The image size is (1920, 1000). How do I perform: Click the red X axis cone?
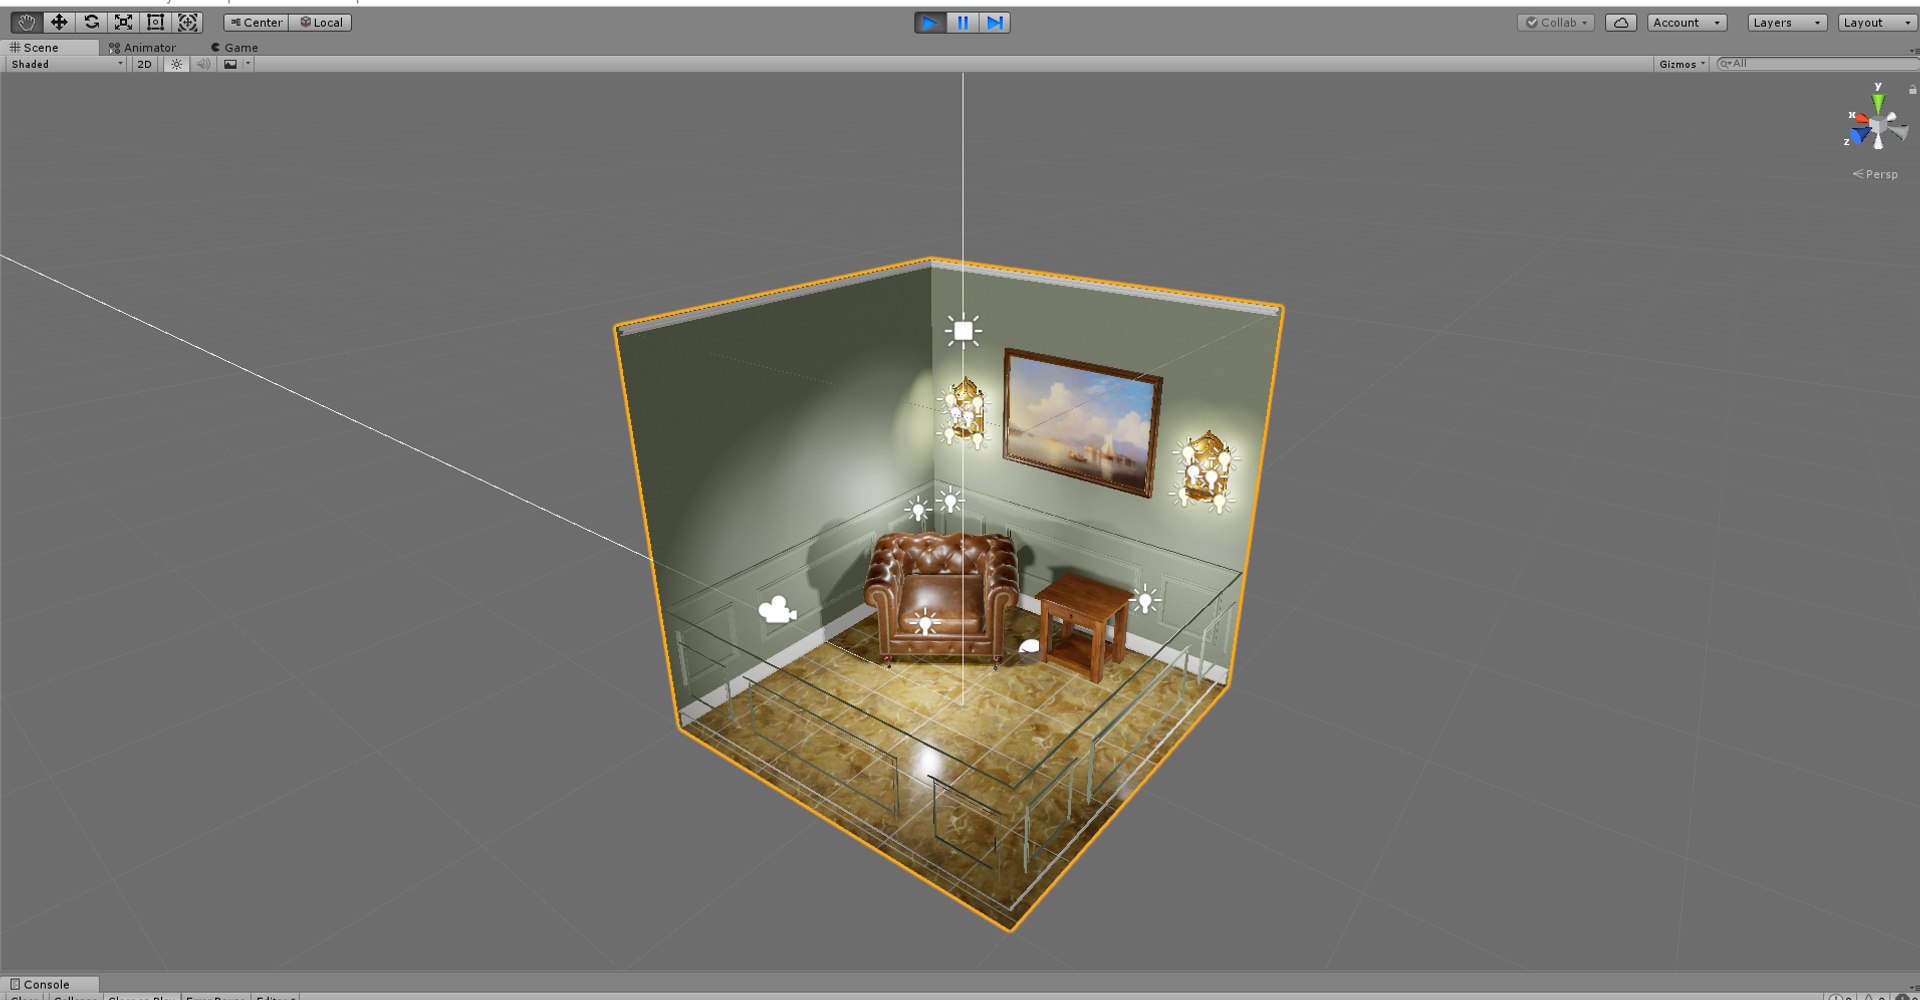1861,119
